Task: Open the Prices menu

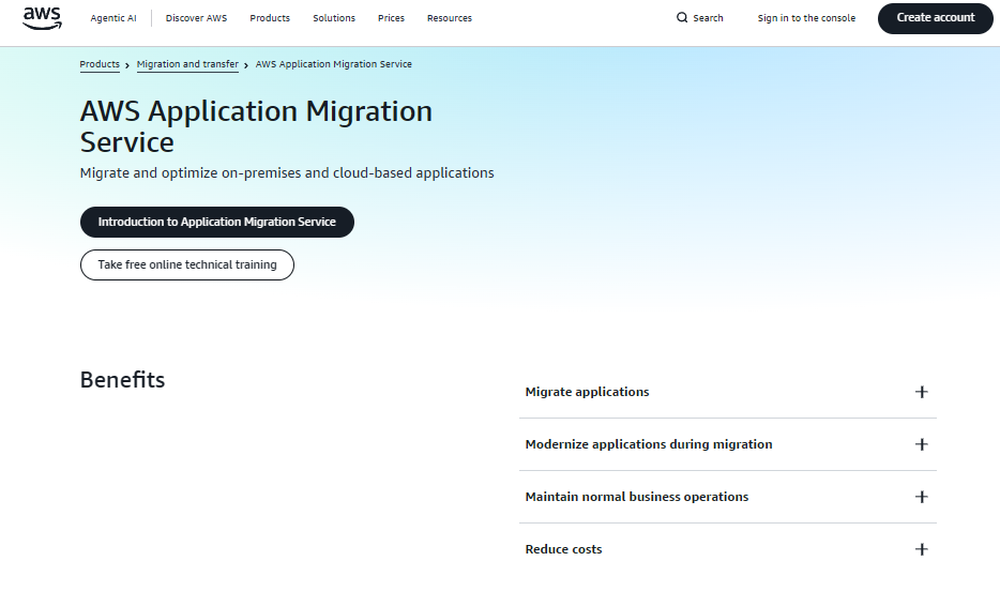Action: pos(391,18)
